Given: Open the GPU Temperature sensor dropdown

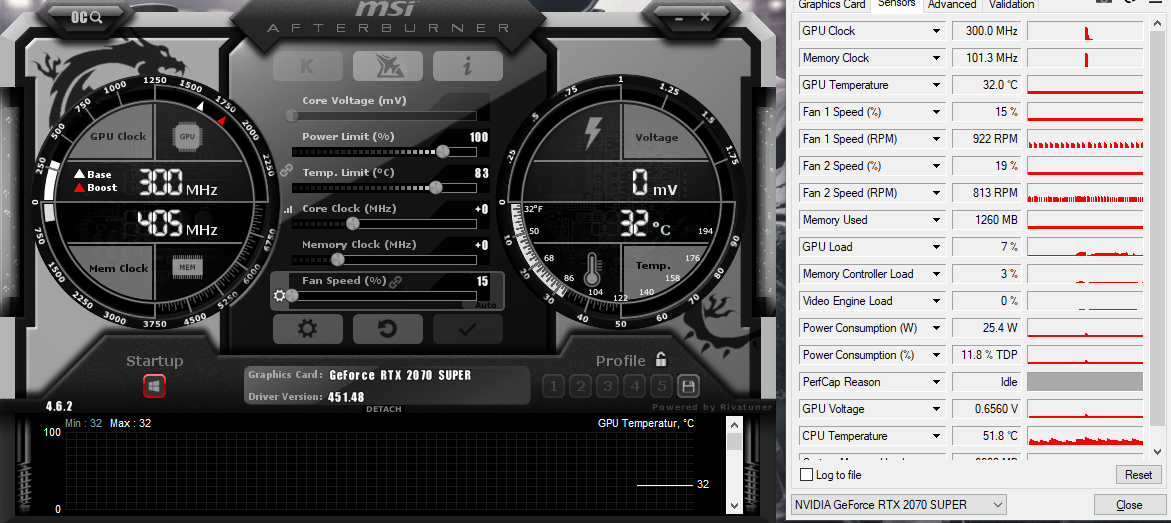Looking at the screenshot, I should click(x=936, y=85).
